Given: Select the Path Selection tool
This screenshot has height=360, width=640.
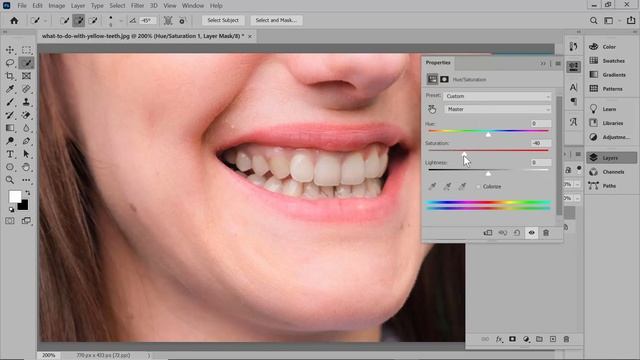Looking at the screenshot, I should tap(26, 154).
